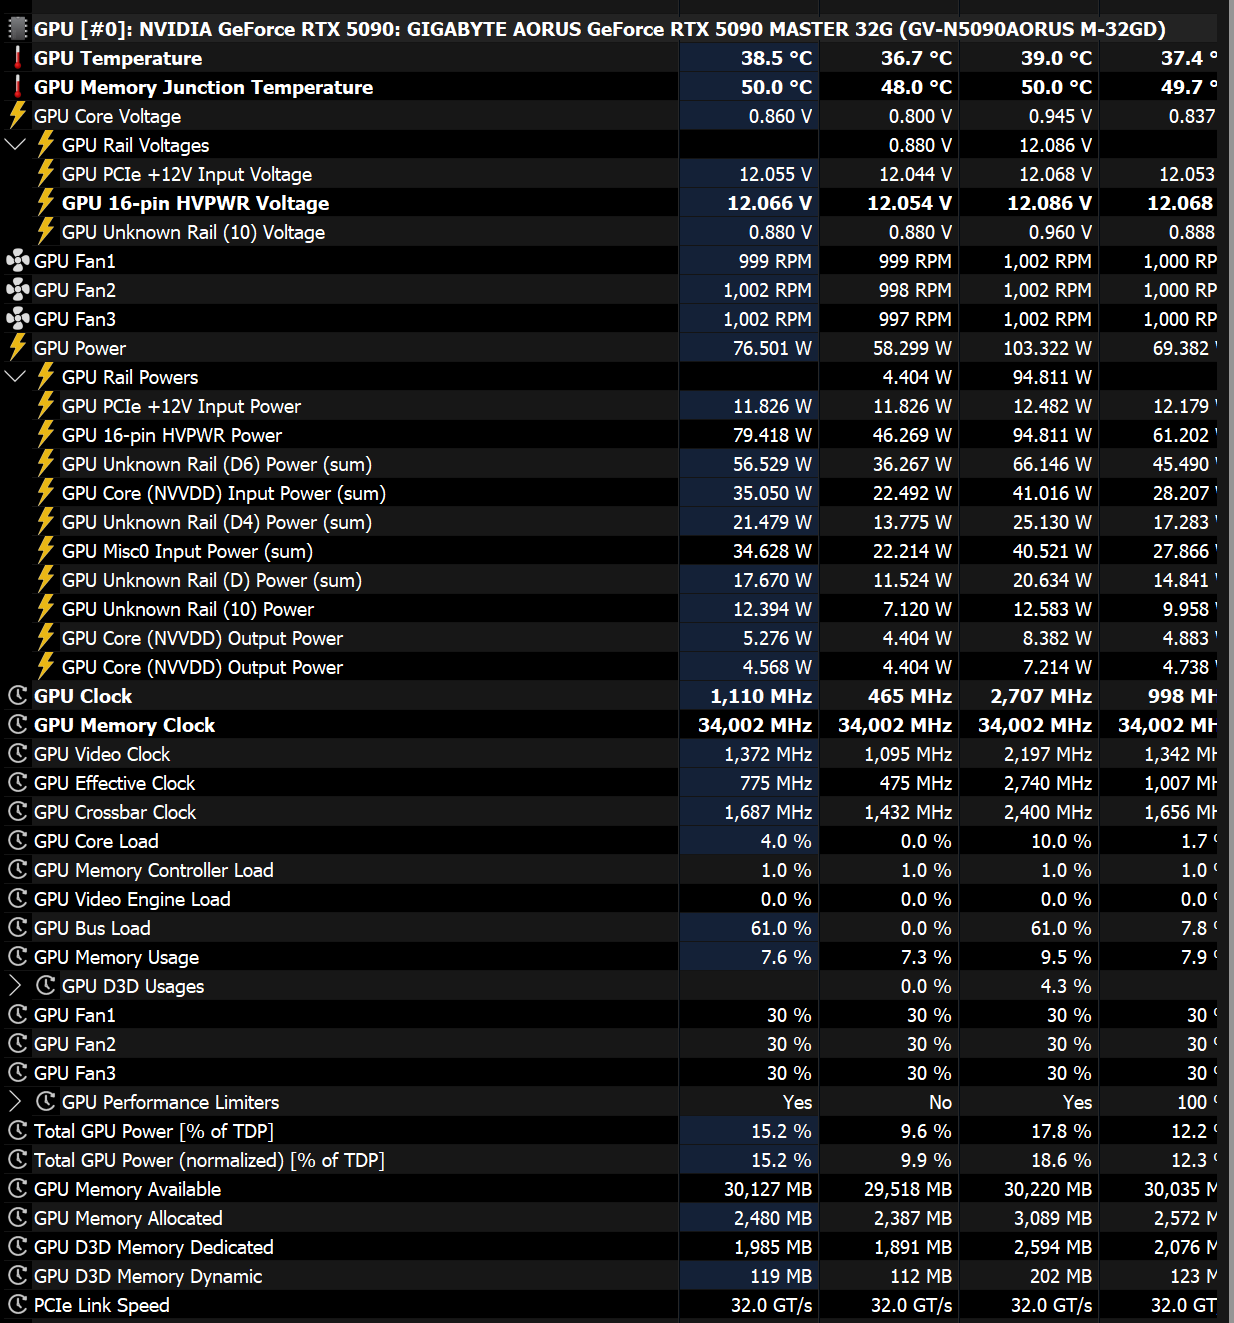Click the 4.3 % GPU D3D Usages value
The image size is (1234, 1323).
(1066, 986)
